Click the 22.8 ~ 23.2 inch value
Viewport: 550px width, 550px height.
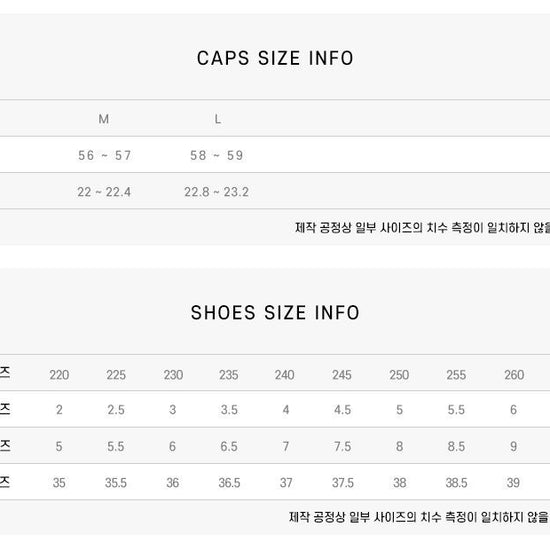[216, 192]
